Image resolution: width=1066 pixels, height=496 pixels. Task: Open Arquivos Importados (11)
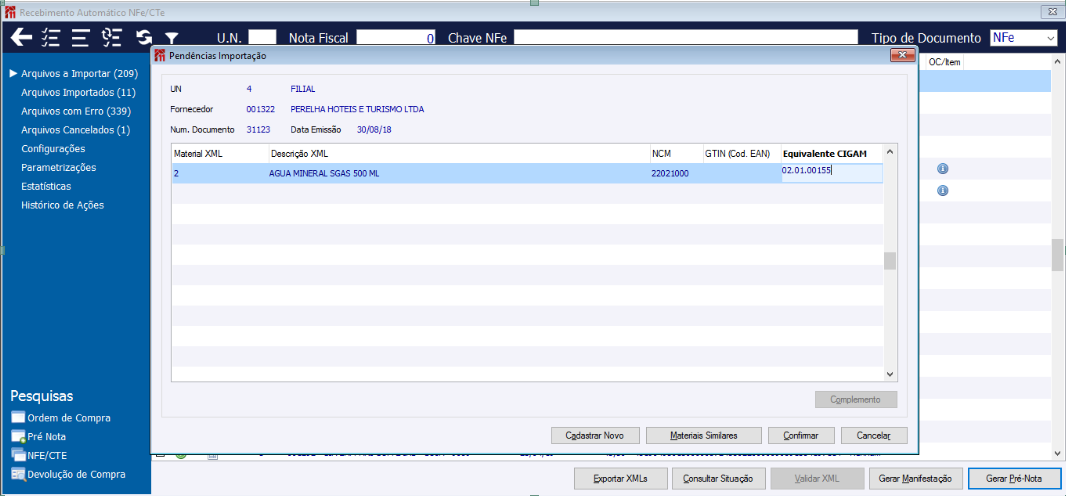78,92
